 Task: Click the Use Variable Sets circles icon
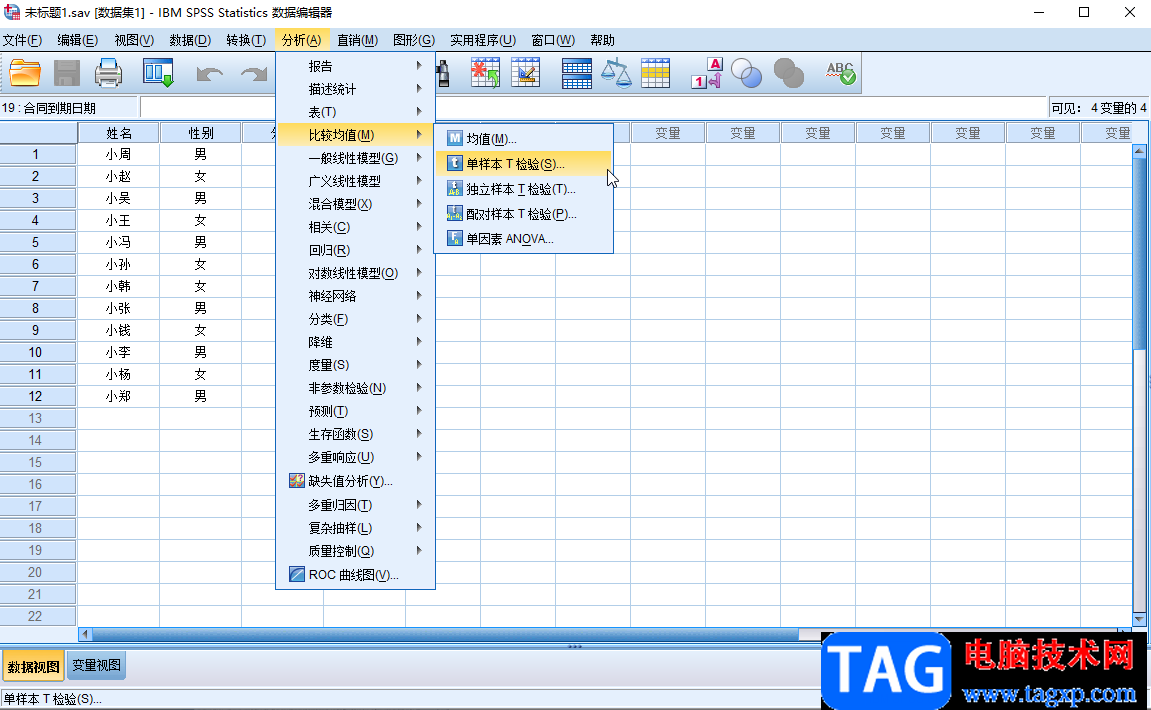tap(747, 73)
